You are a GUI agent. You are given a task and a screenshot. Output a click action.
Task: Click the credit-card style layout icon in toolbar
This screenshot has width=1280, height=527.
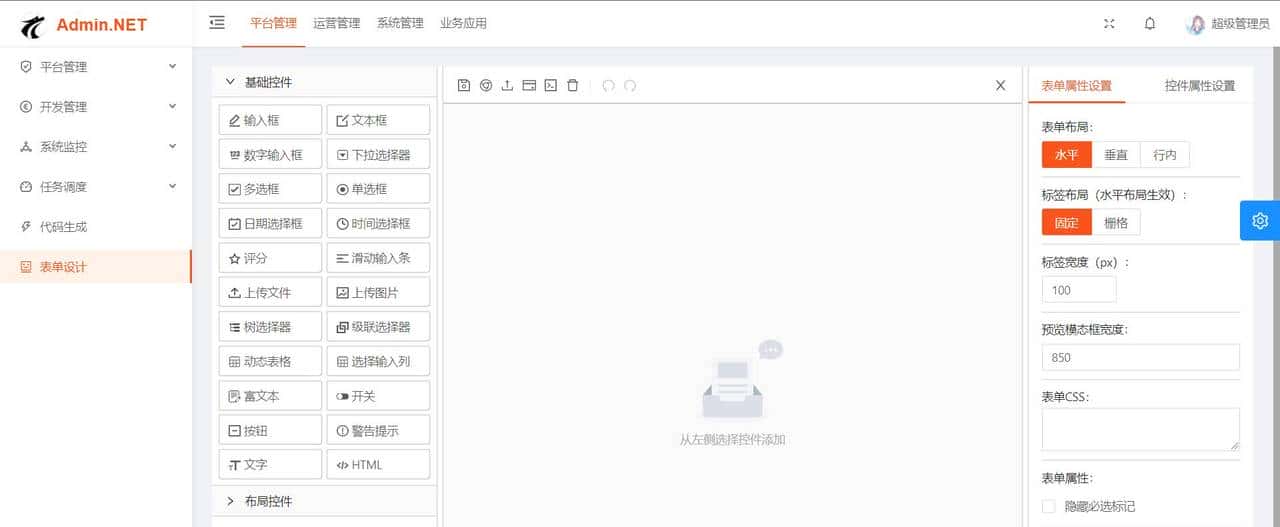coord(529,86)
